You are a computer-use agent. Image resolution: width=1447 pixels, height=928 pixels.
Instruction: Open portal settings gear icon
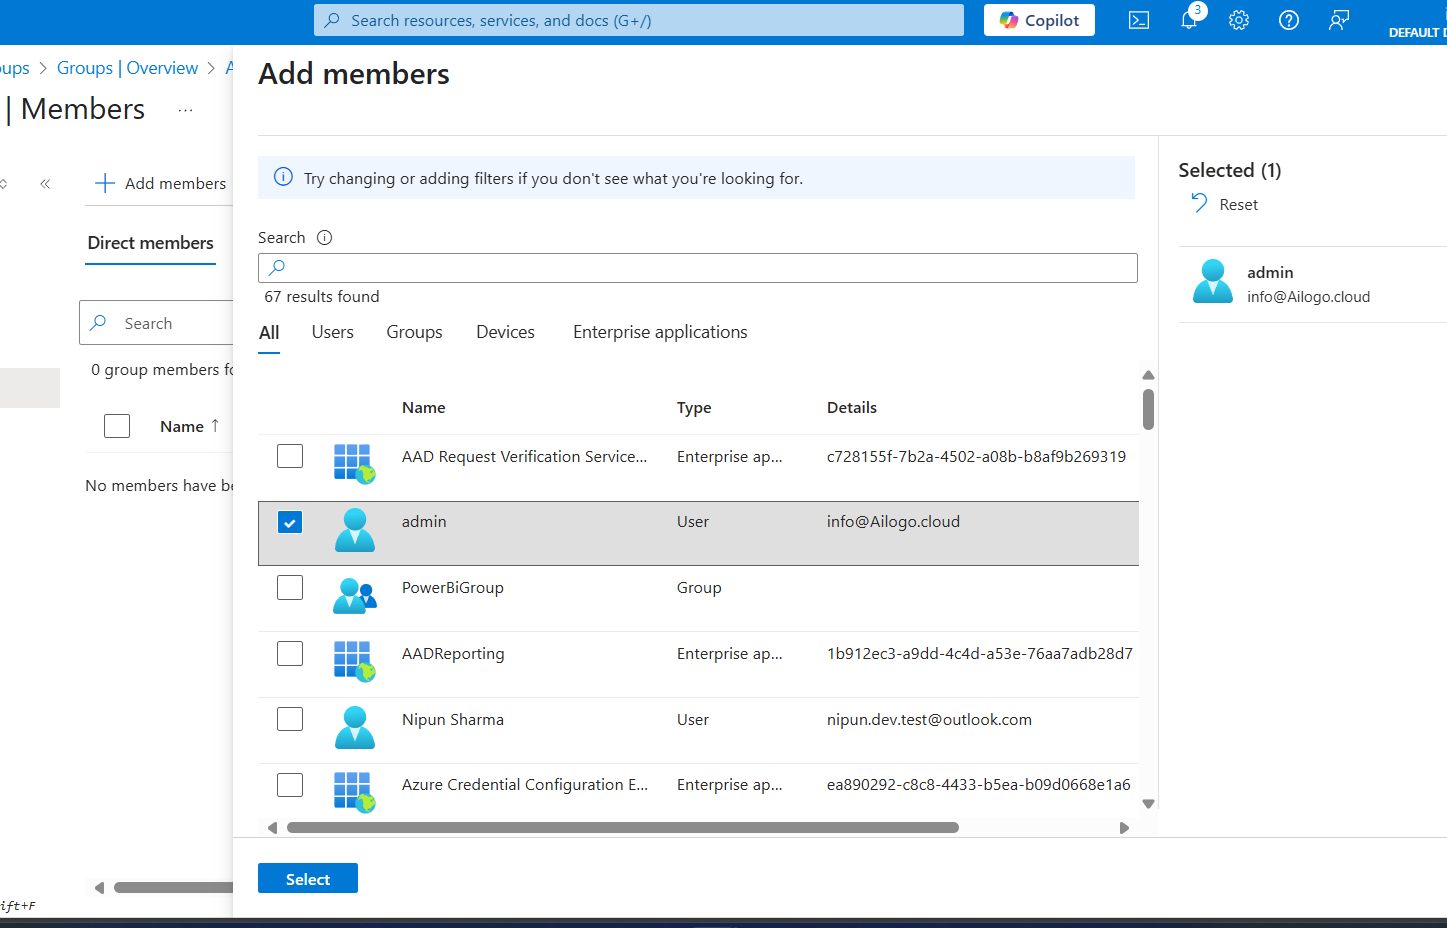click(1239, 20)
